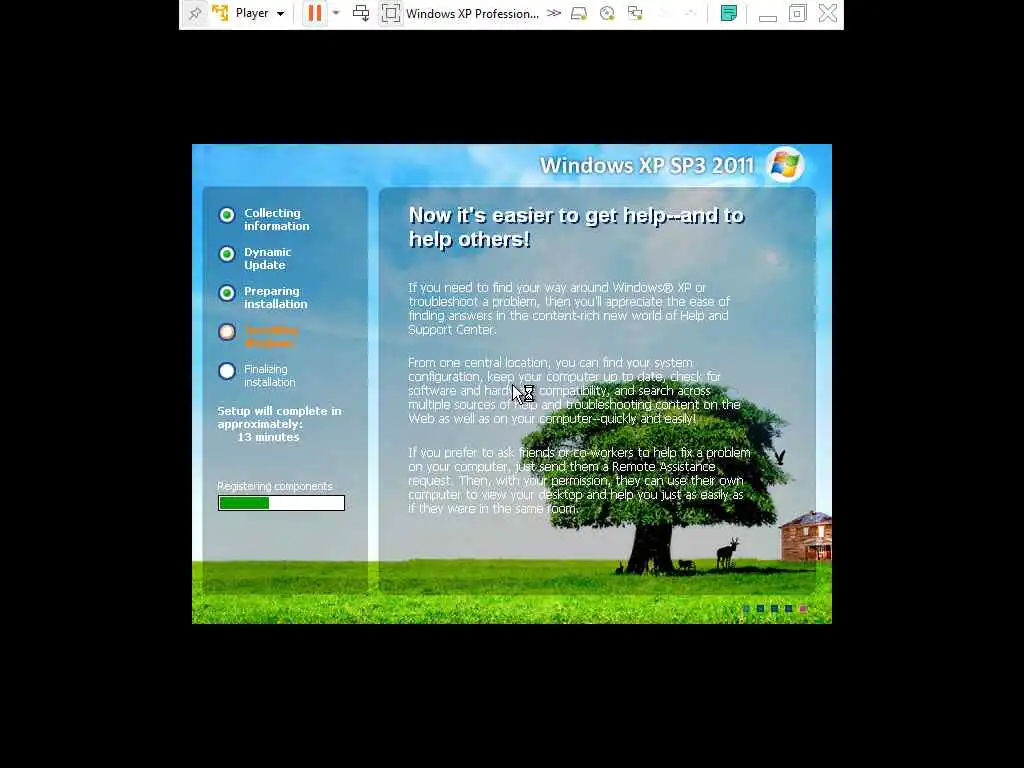The image size is (1024, 768).
Task: Expand the power options dropdown arrow
Action: pyautogui.click(x=336, y=13)
